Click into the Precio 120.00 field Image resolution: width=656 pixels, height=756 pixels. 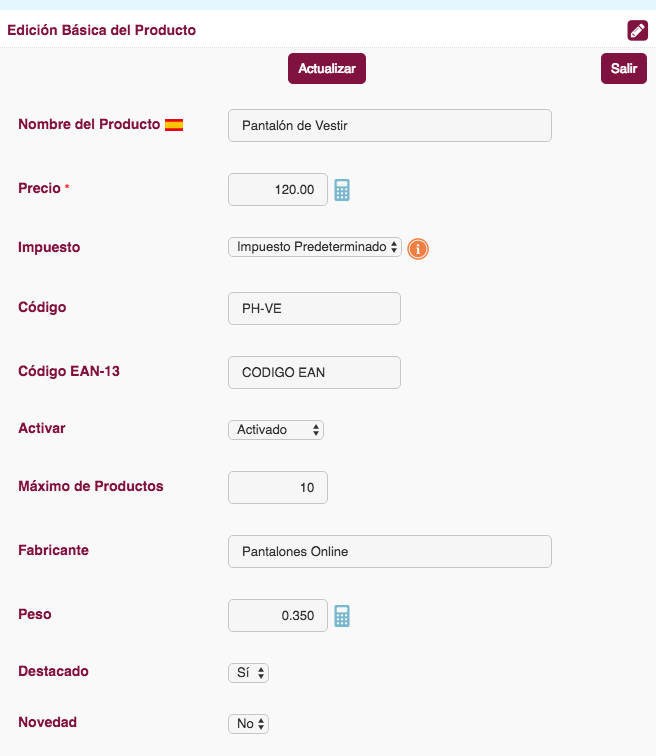[x=278, y=189]
